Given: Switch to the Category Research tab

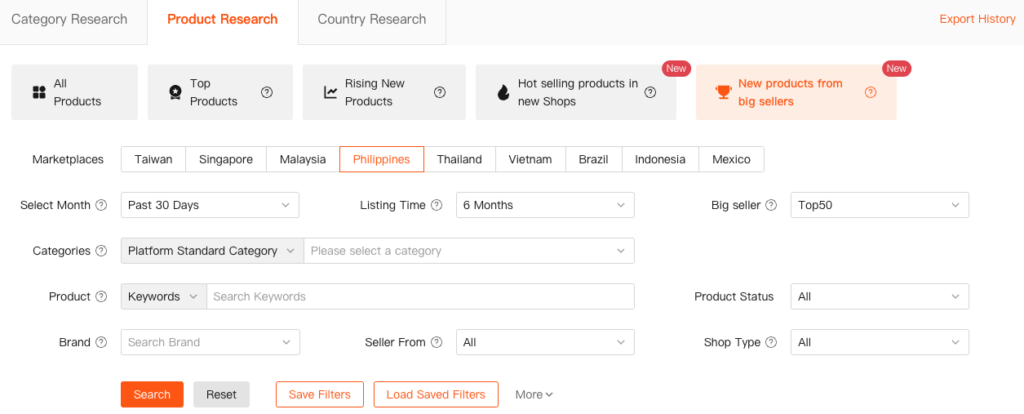Looking at the screenshot, I should coord(70,19).
